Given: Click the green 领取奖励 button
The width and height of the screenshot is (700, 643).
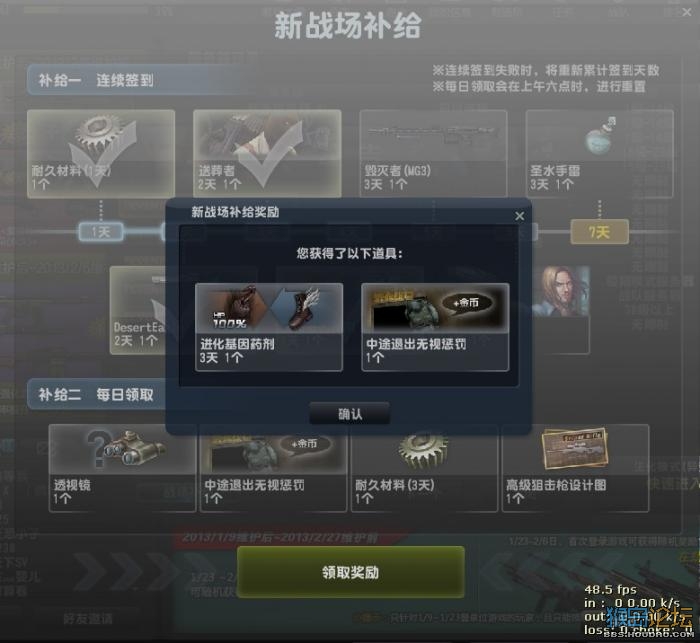Looking at the screenshot, I should [x=350, y=572].
